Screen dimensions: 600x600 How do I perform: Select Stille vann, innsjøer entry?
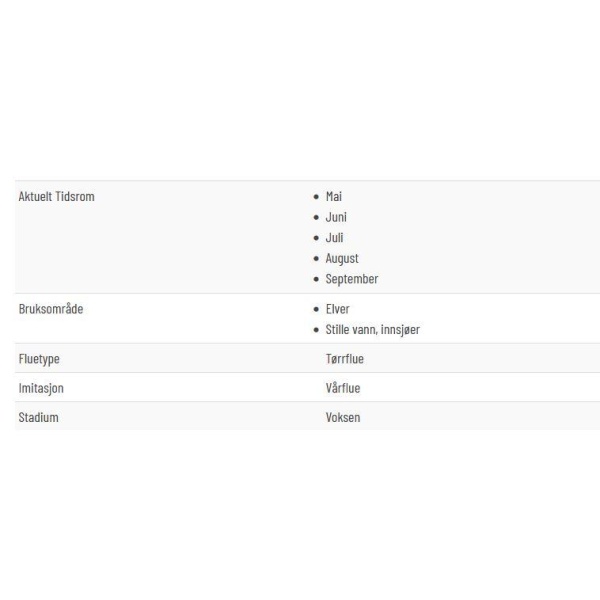click(372, 329)
